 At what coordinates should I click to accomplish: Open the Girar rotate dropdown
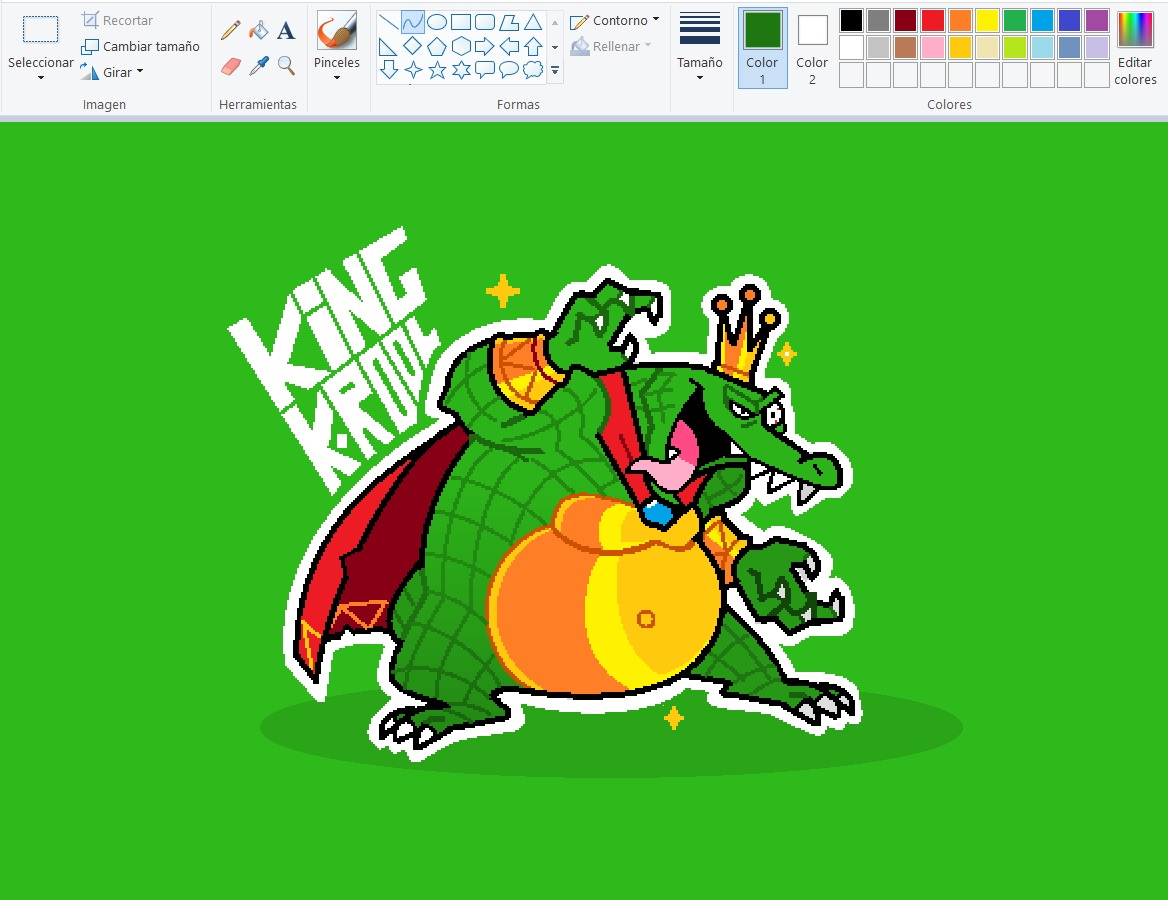(x=140, y=72)
